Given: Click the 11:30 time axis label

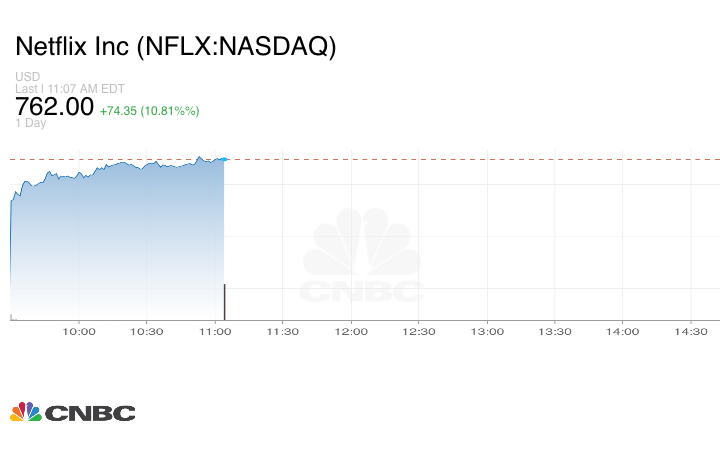Looking at the screenshot, I should point(283,331).
